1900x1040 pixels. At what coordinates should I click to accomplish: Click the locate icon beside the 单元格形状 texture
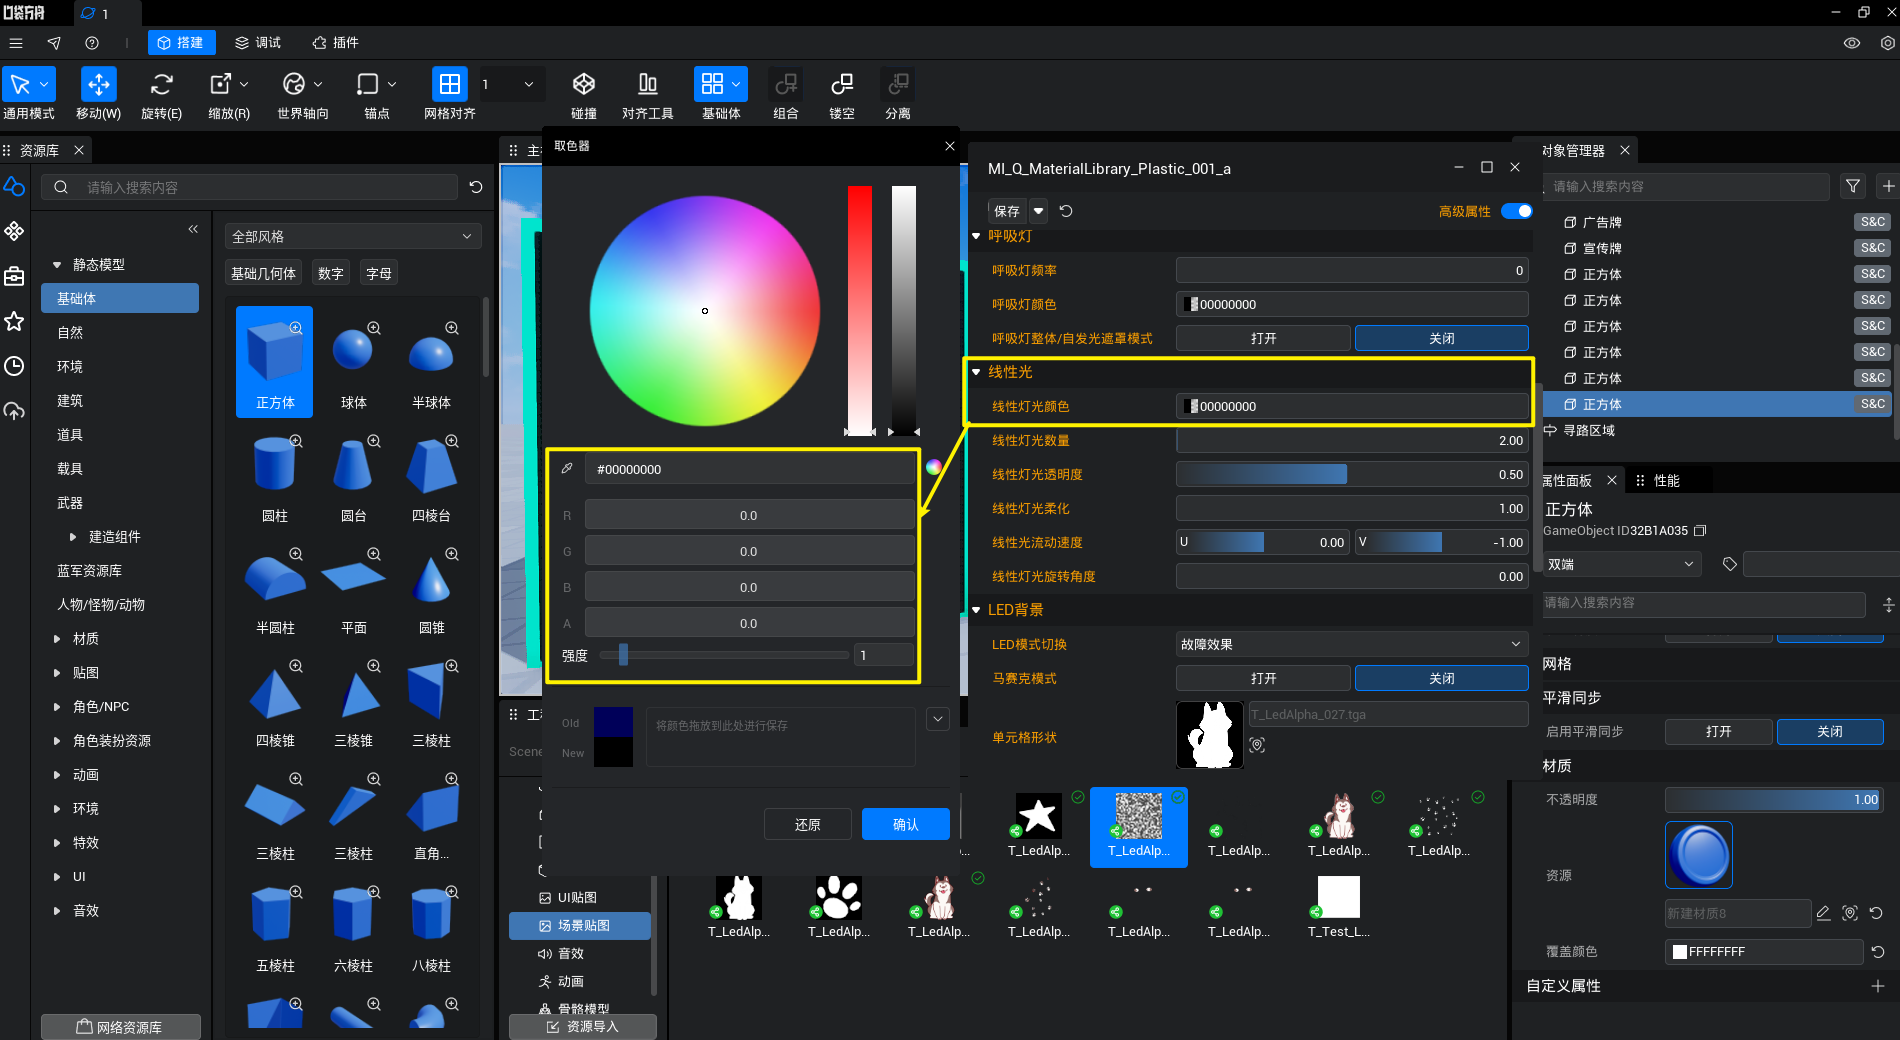tap(1258, 745)
